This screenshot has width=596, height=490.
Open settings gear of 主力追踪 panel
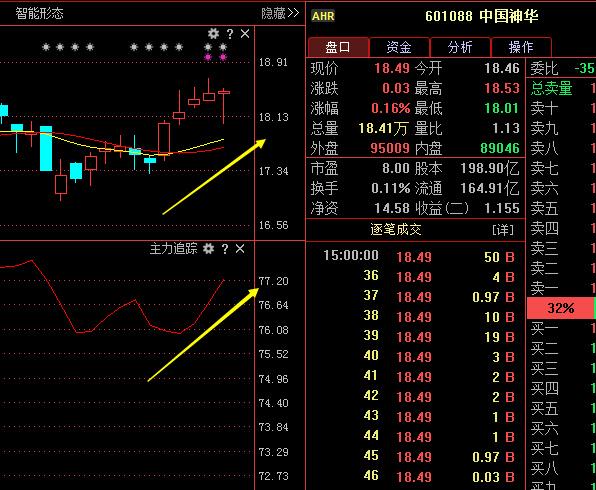tap(208, 249)
